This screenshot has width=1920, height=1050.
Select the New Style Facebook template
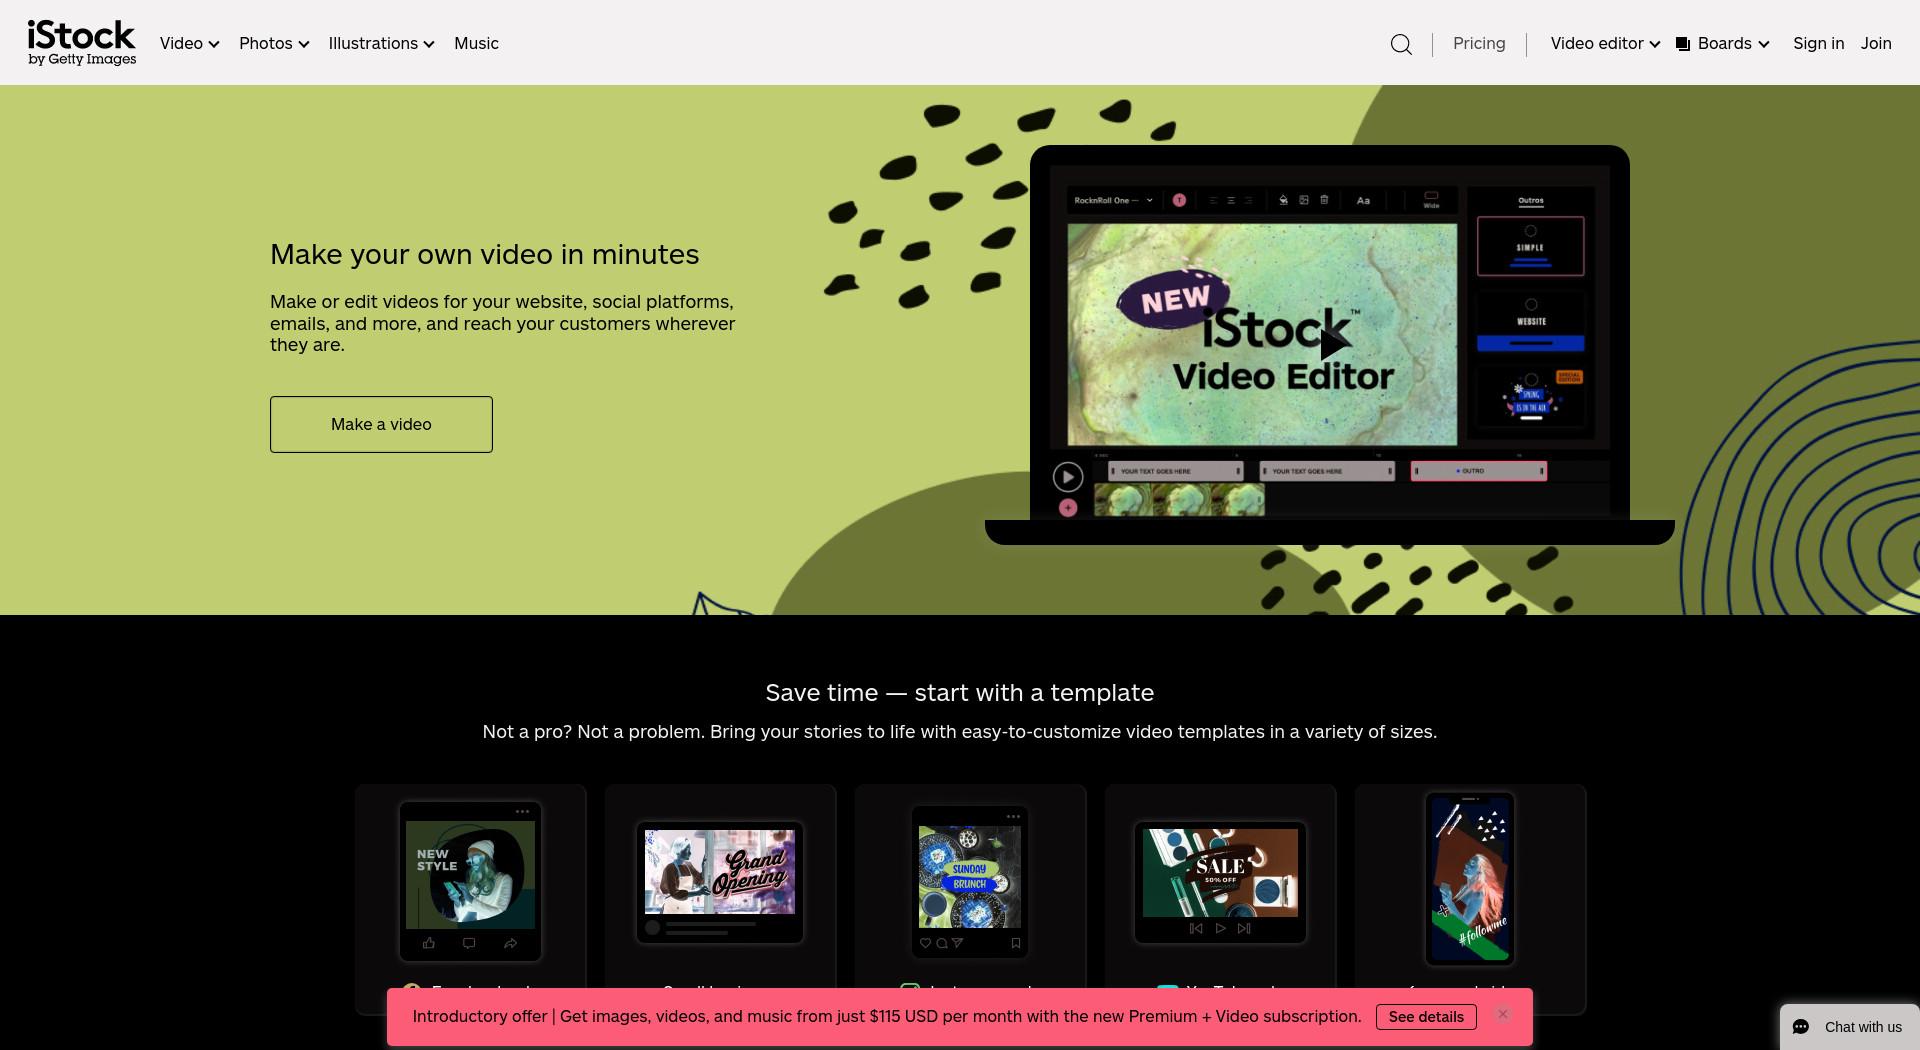pyautogui.click(x=470, y=881)
